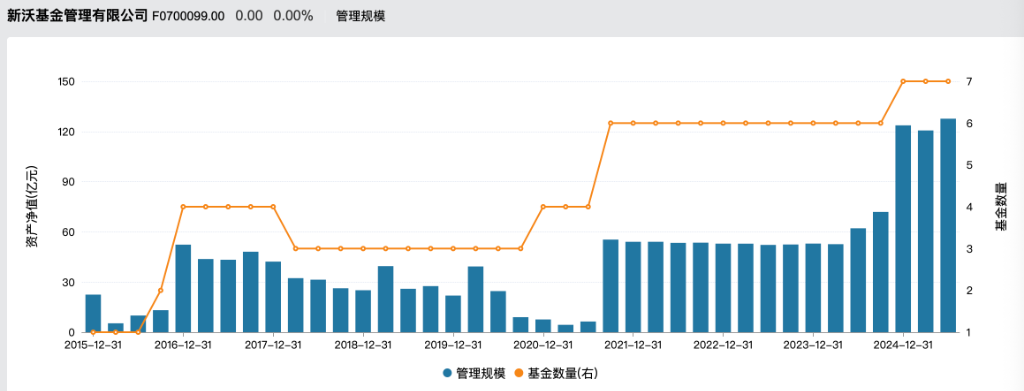This screenshot has width=1024, height=391.
Task: Select orange line marker at 2024-12-31
Action: click(x=903, y=81)
